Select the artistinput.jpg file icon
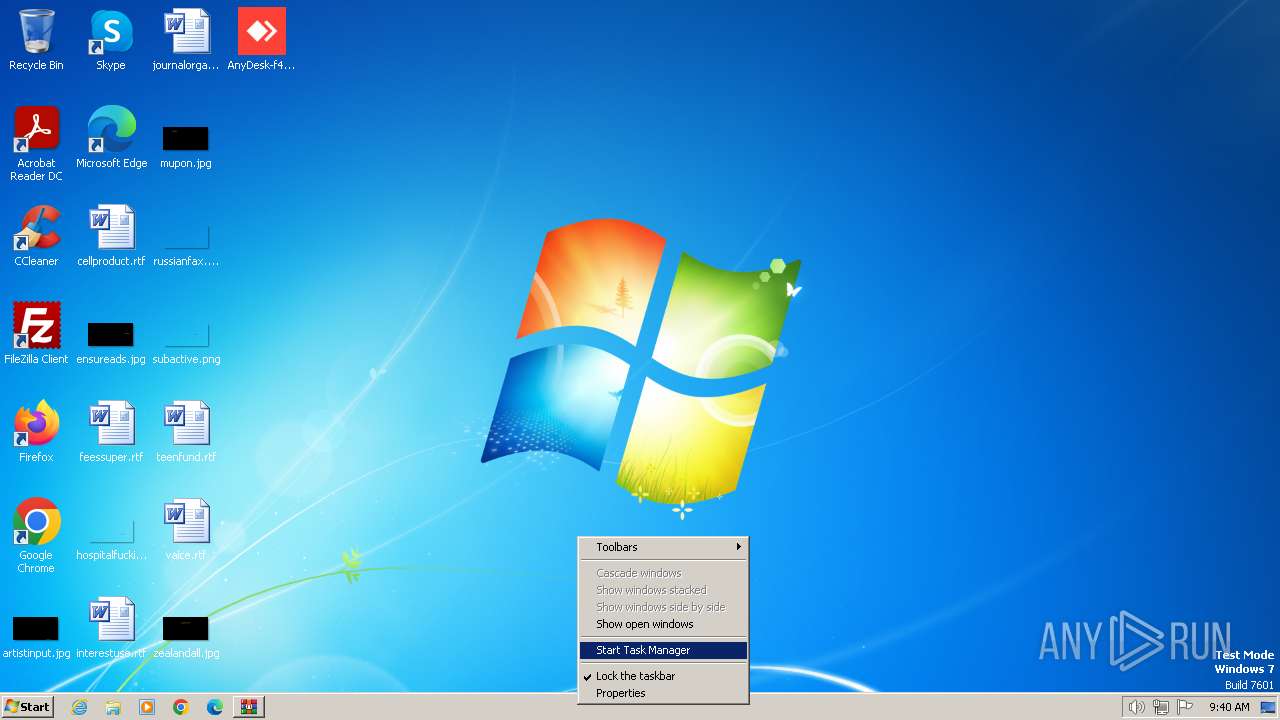The image size is (1280, 720). click(36, 637)
